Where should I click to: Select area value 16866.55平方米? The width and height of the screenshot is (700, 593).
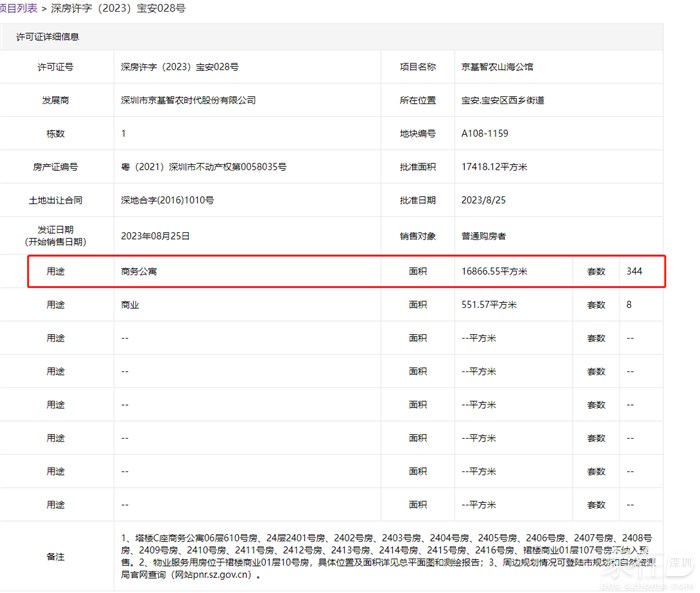coord(494,271)
